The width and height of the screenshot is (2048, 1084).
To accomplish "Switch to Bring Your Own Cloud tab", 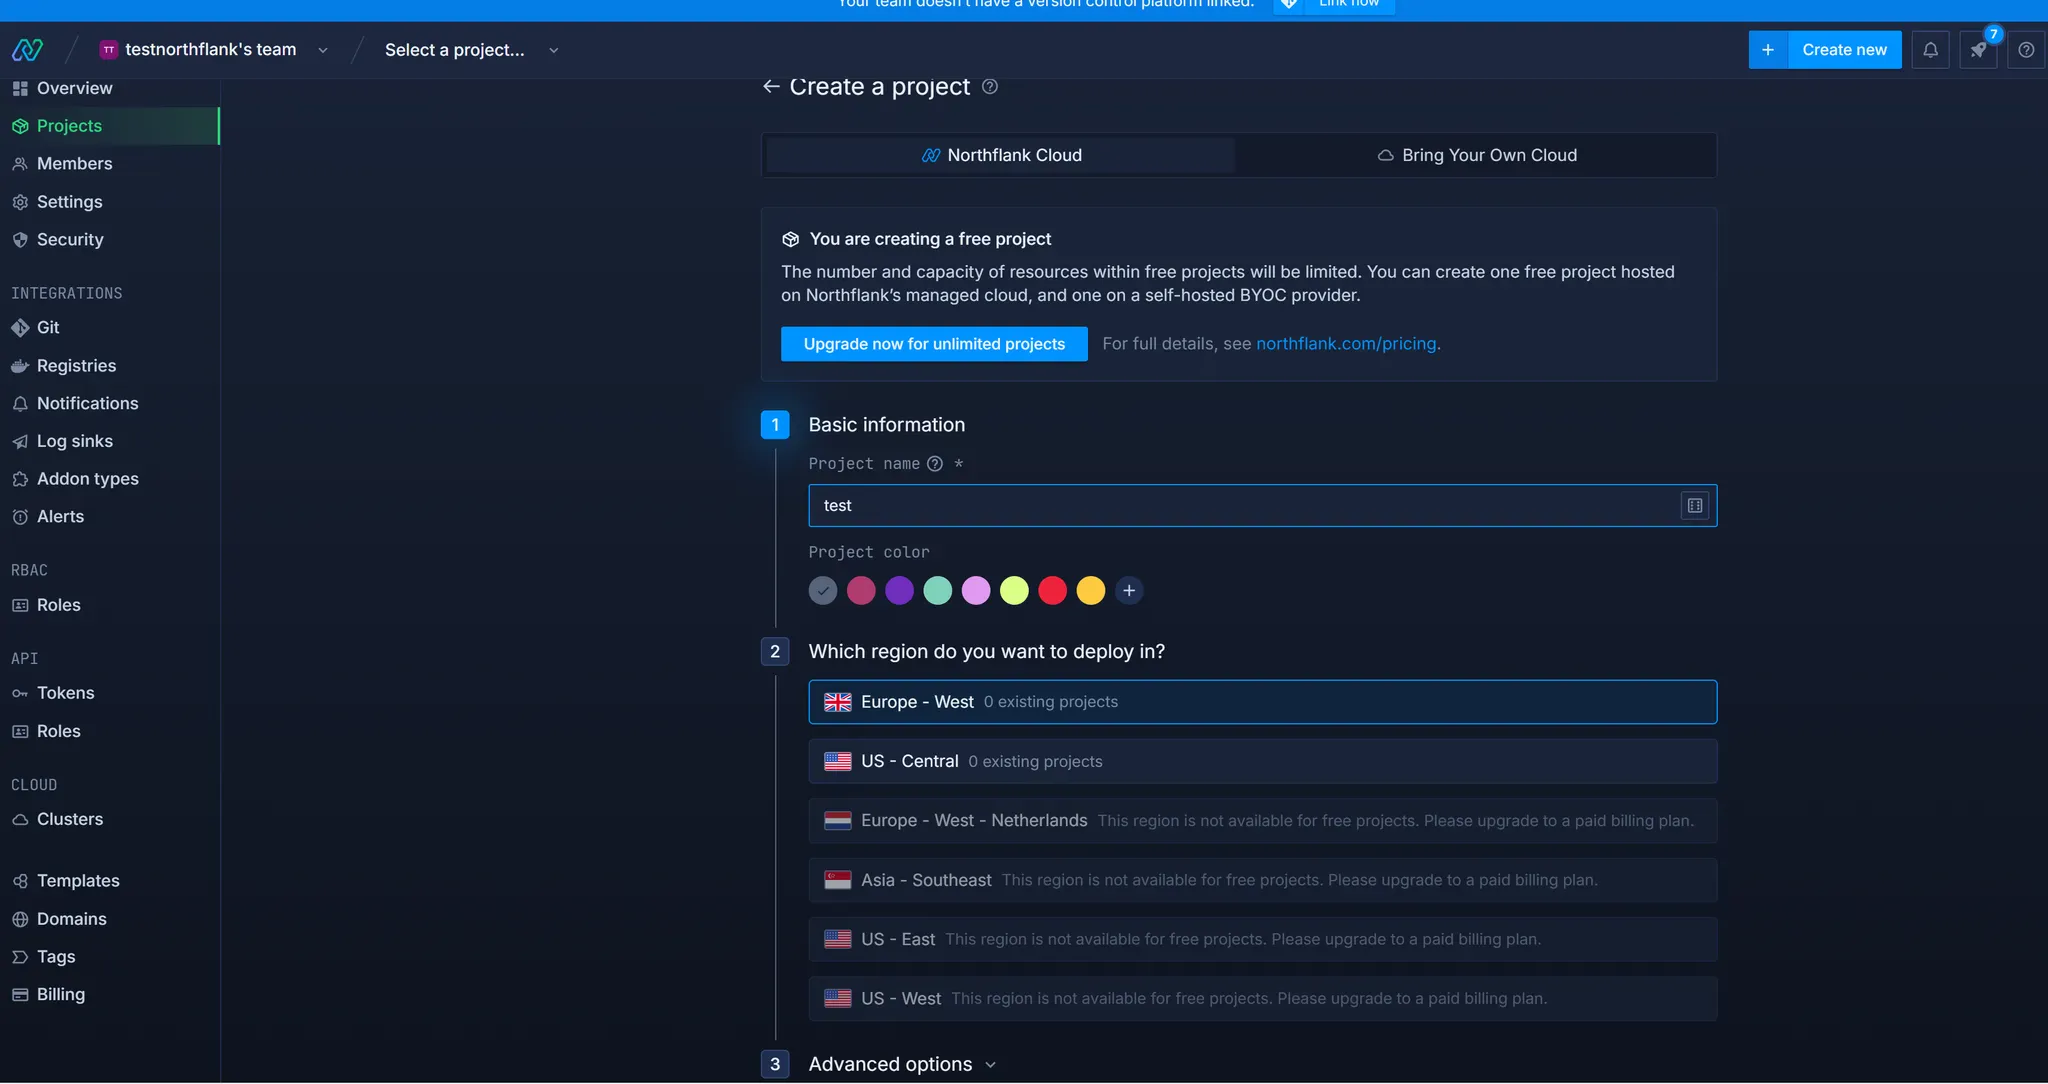I will pos(1477,156).
